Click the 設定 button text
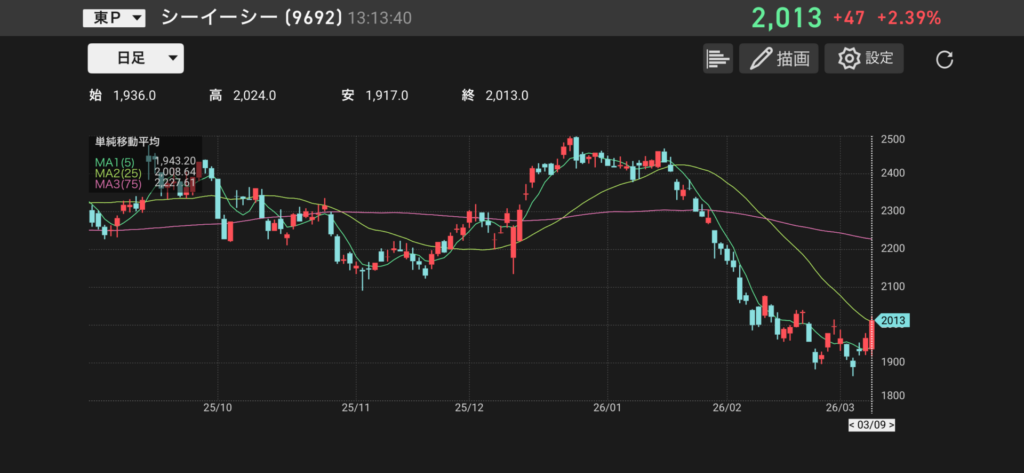 [879, 58]
